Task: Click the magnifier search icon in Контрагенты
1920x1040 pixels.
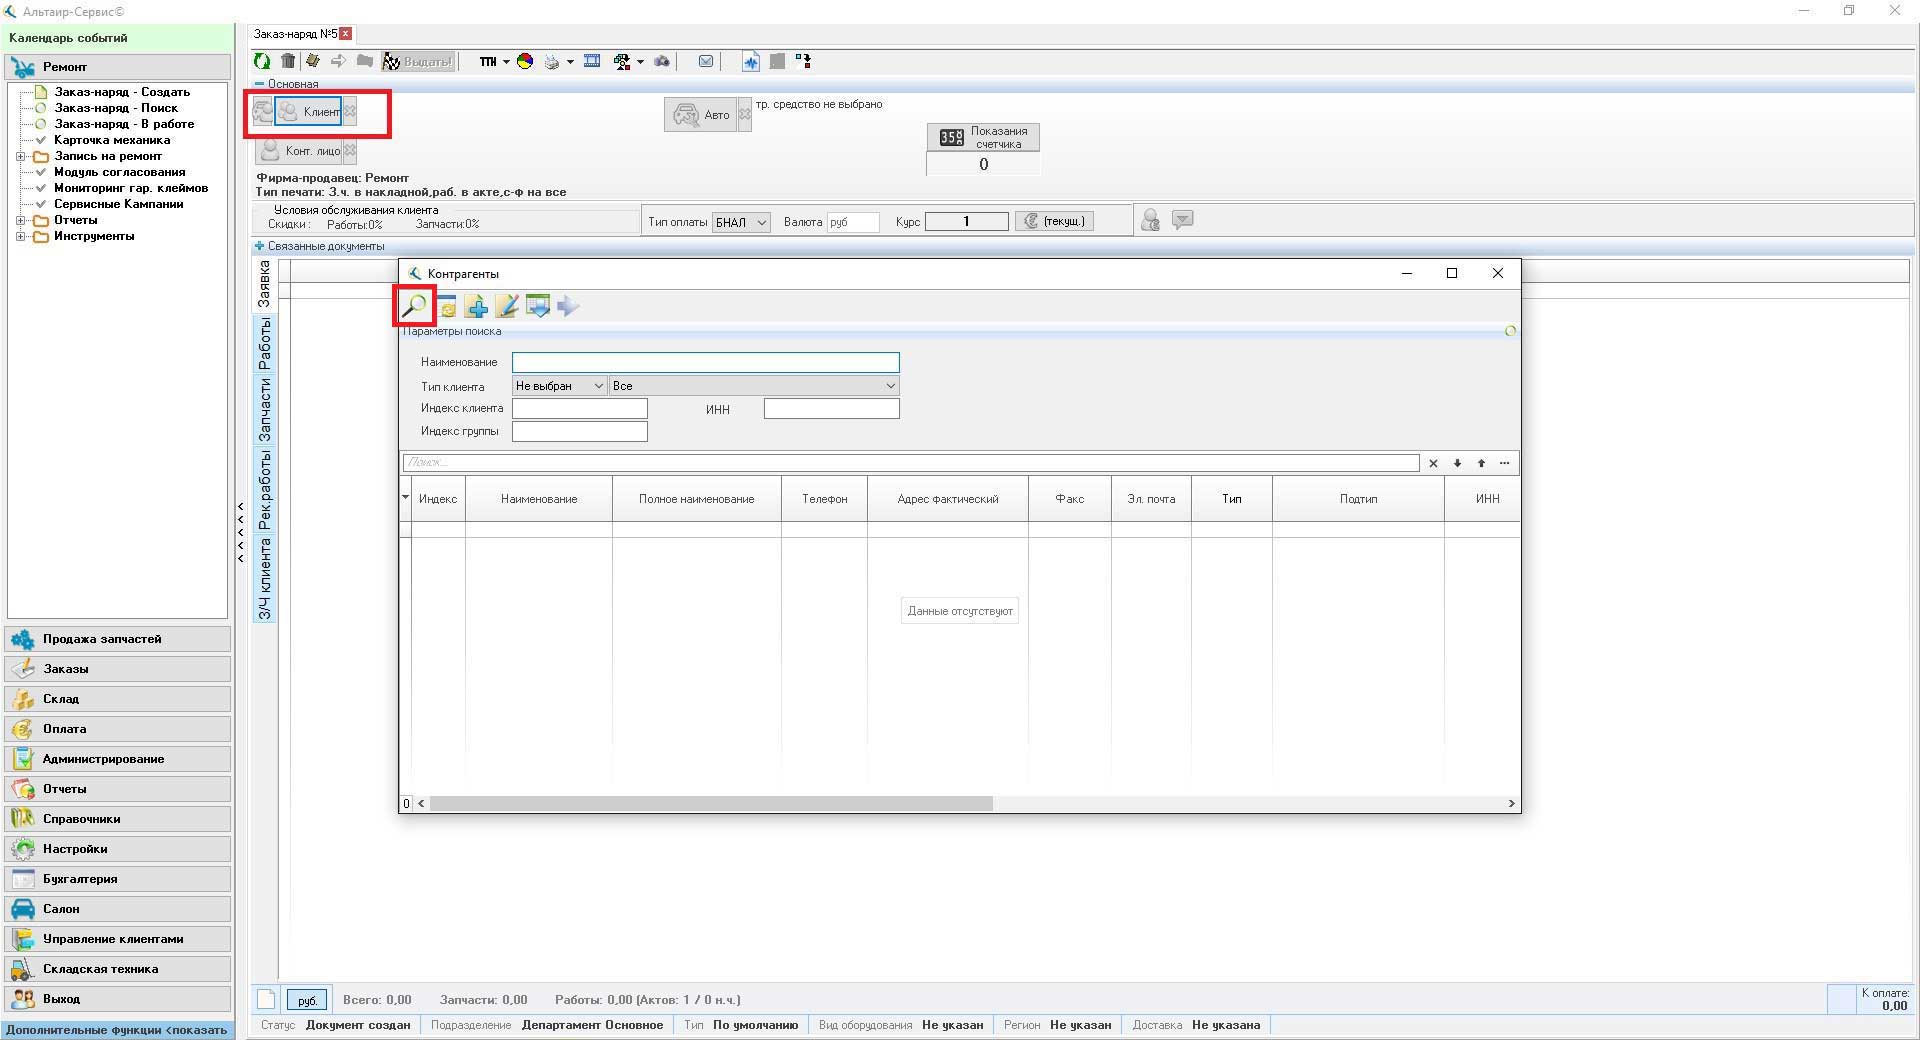Action: point(413,306)
